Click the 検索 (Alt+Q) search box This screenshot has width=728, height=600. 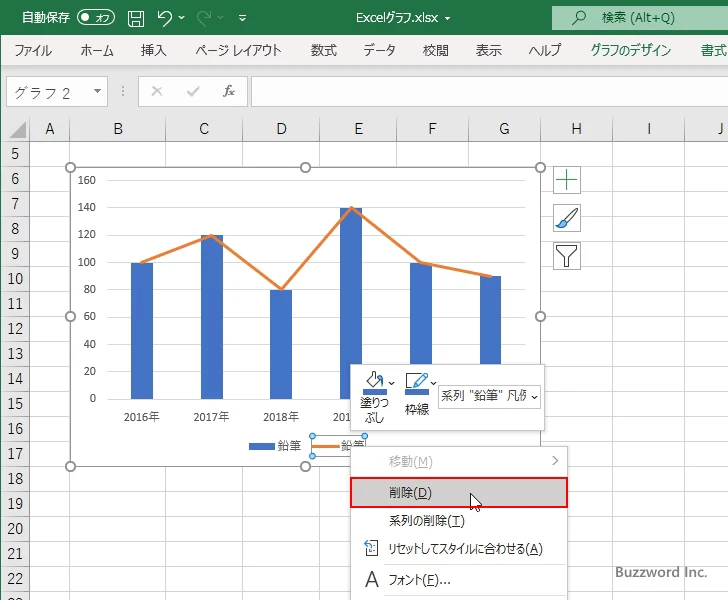pyautogui.click(x=640, y=18)
